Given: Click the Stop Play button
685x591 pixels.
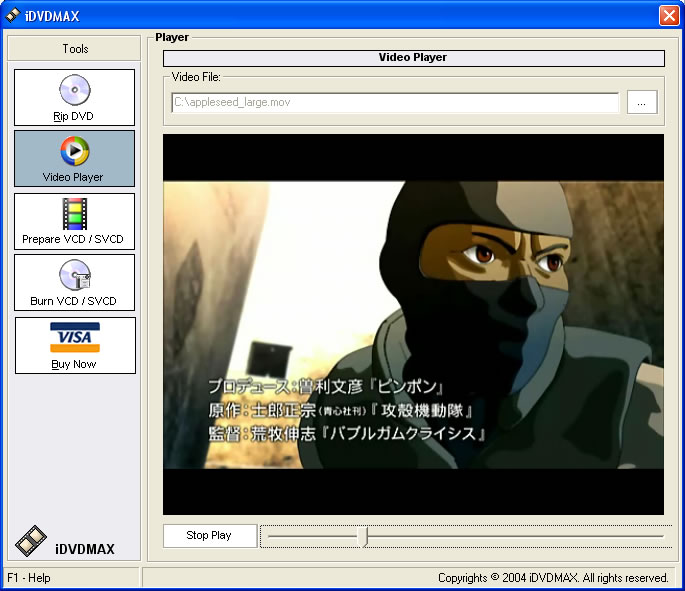Looking at the screenshot, I should click(210, 536).
